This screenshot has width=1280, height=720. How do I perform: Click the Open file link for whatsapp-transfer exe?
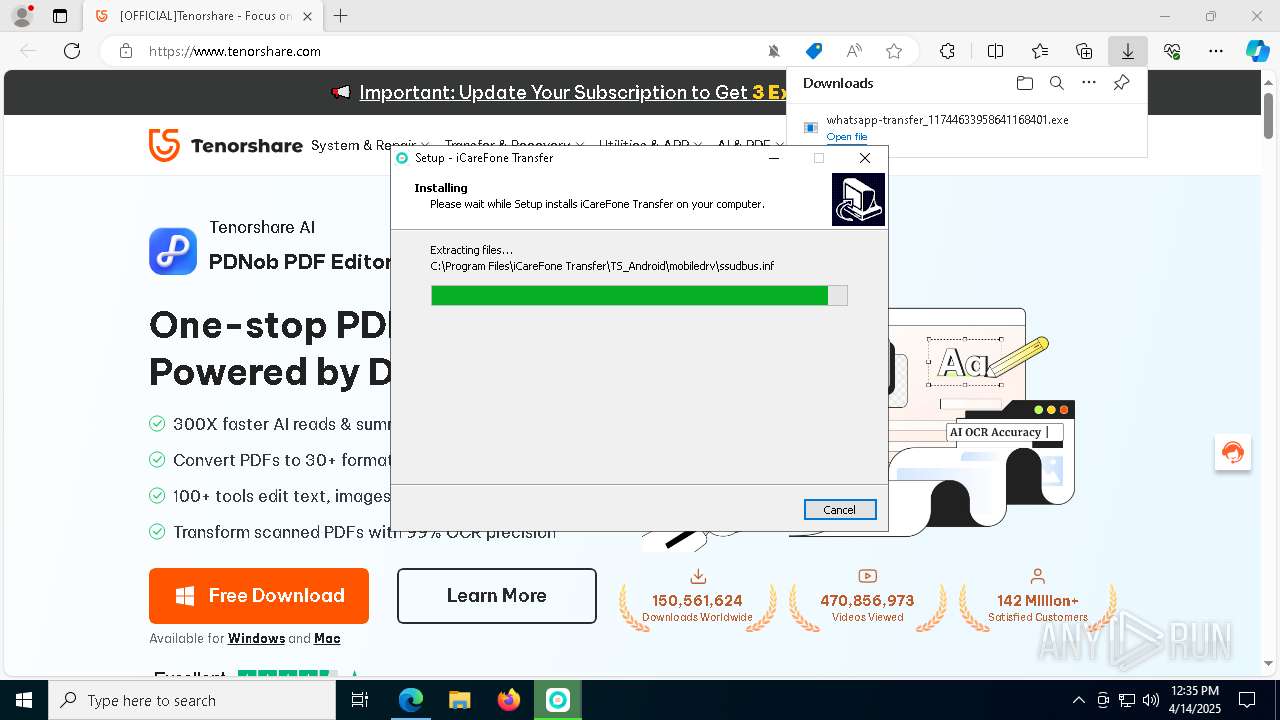[x=847, y=137]
